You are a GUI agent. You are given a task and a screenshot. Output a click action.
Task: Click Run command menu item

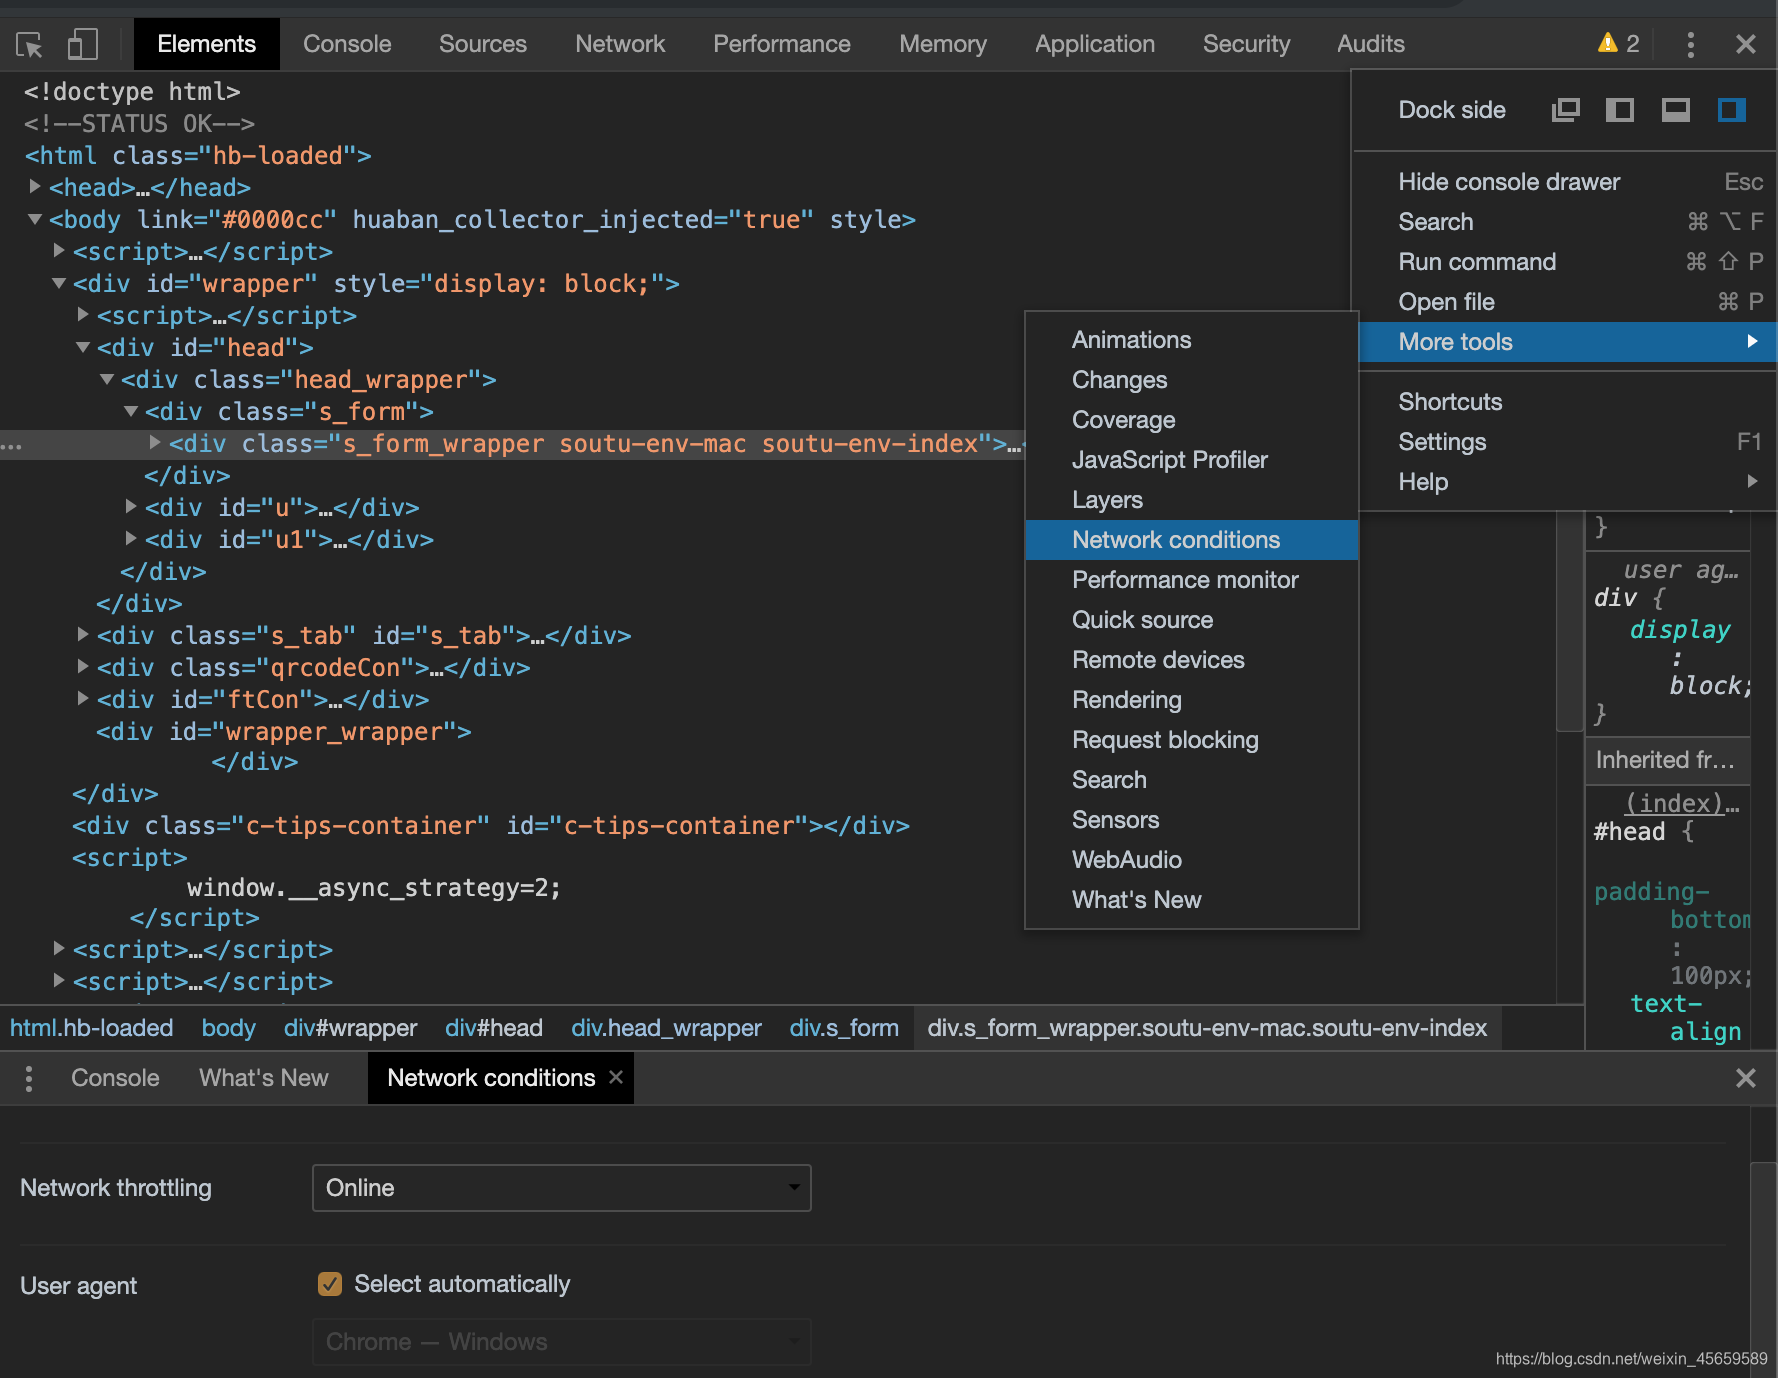[x=1567, y=262]
